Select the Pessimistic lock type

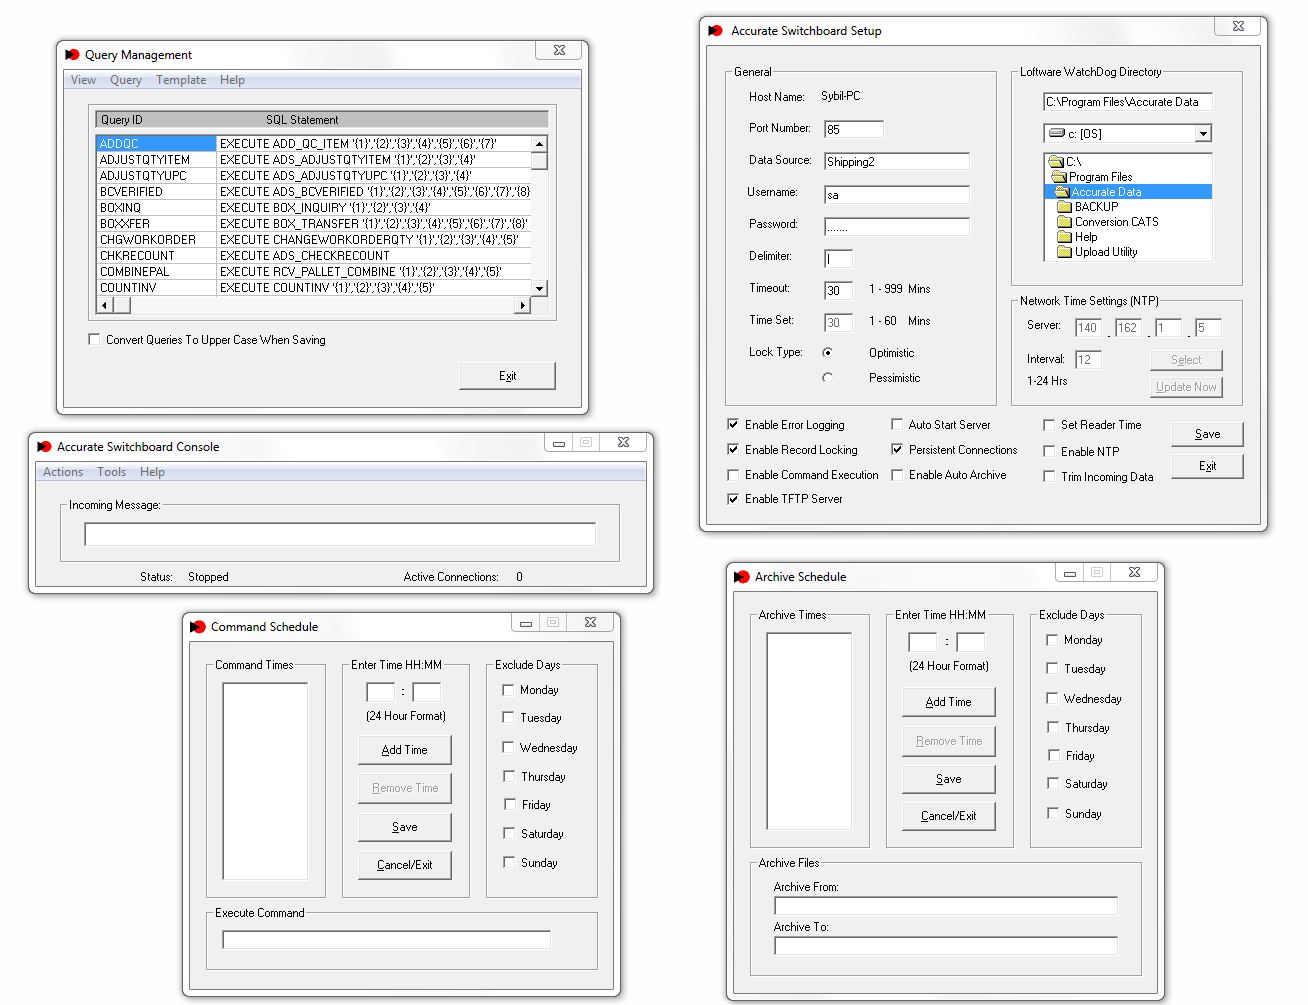(x=827, y=378)
